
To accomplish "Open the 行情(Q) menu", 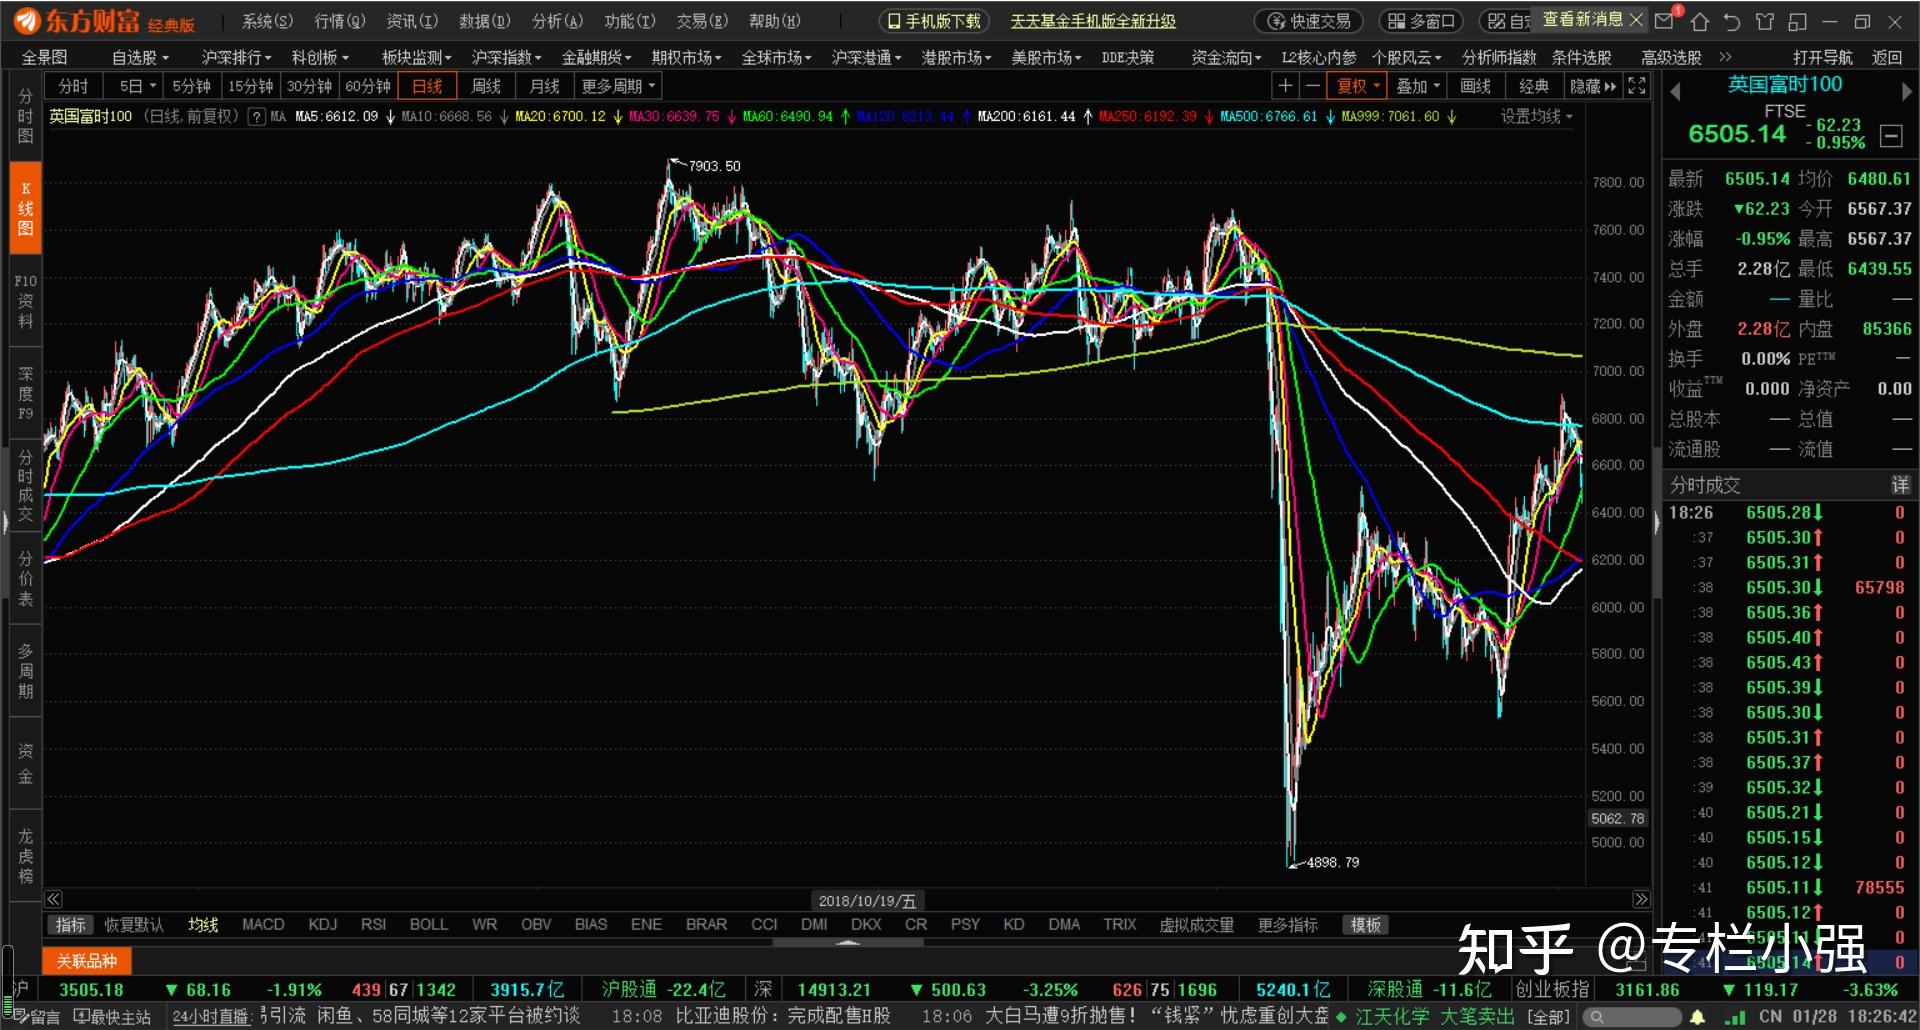I will 340,21.
